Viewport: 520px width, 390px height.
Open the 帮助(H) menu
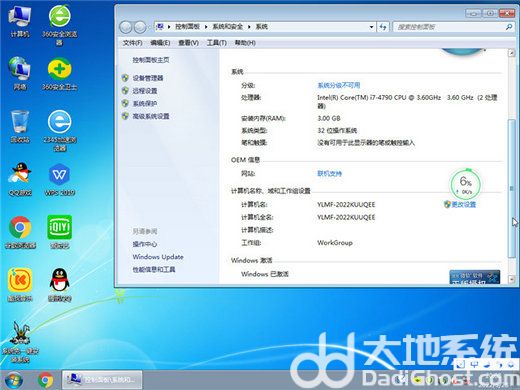click(245, 43)
